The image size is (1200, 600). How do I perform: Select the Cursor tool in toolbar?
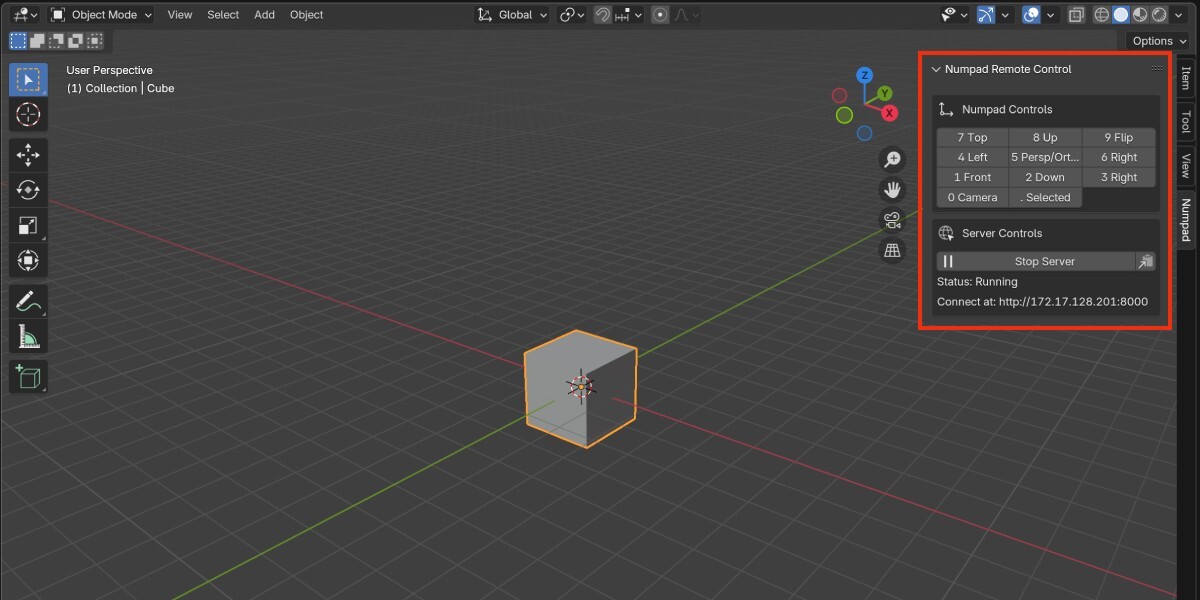28,115
